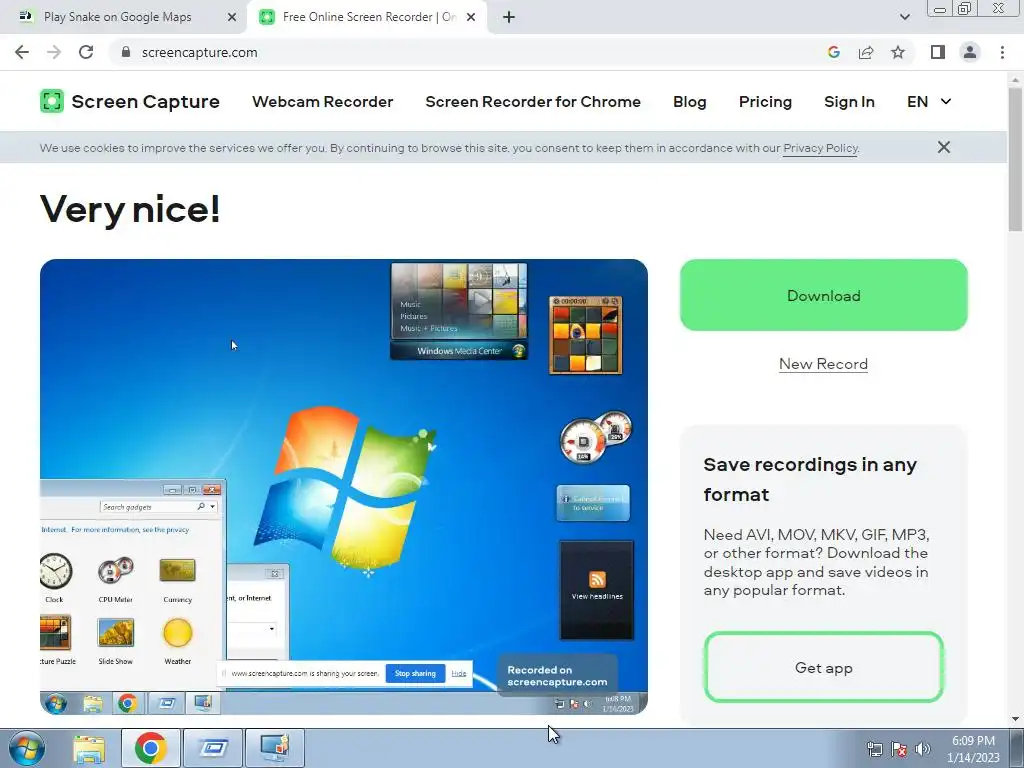Open the desktop gadgets taskbar icon

tap(274, 748)
